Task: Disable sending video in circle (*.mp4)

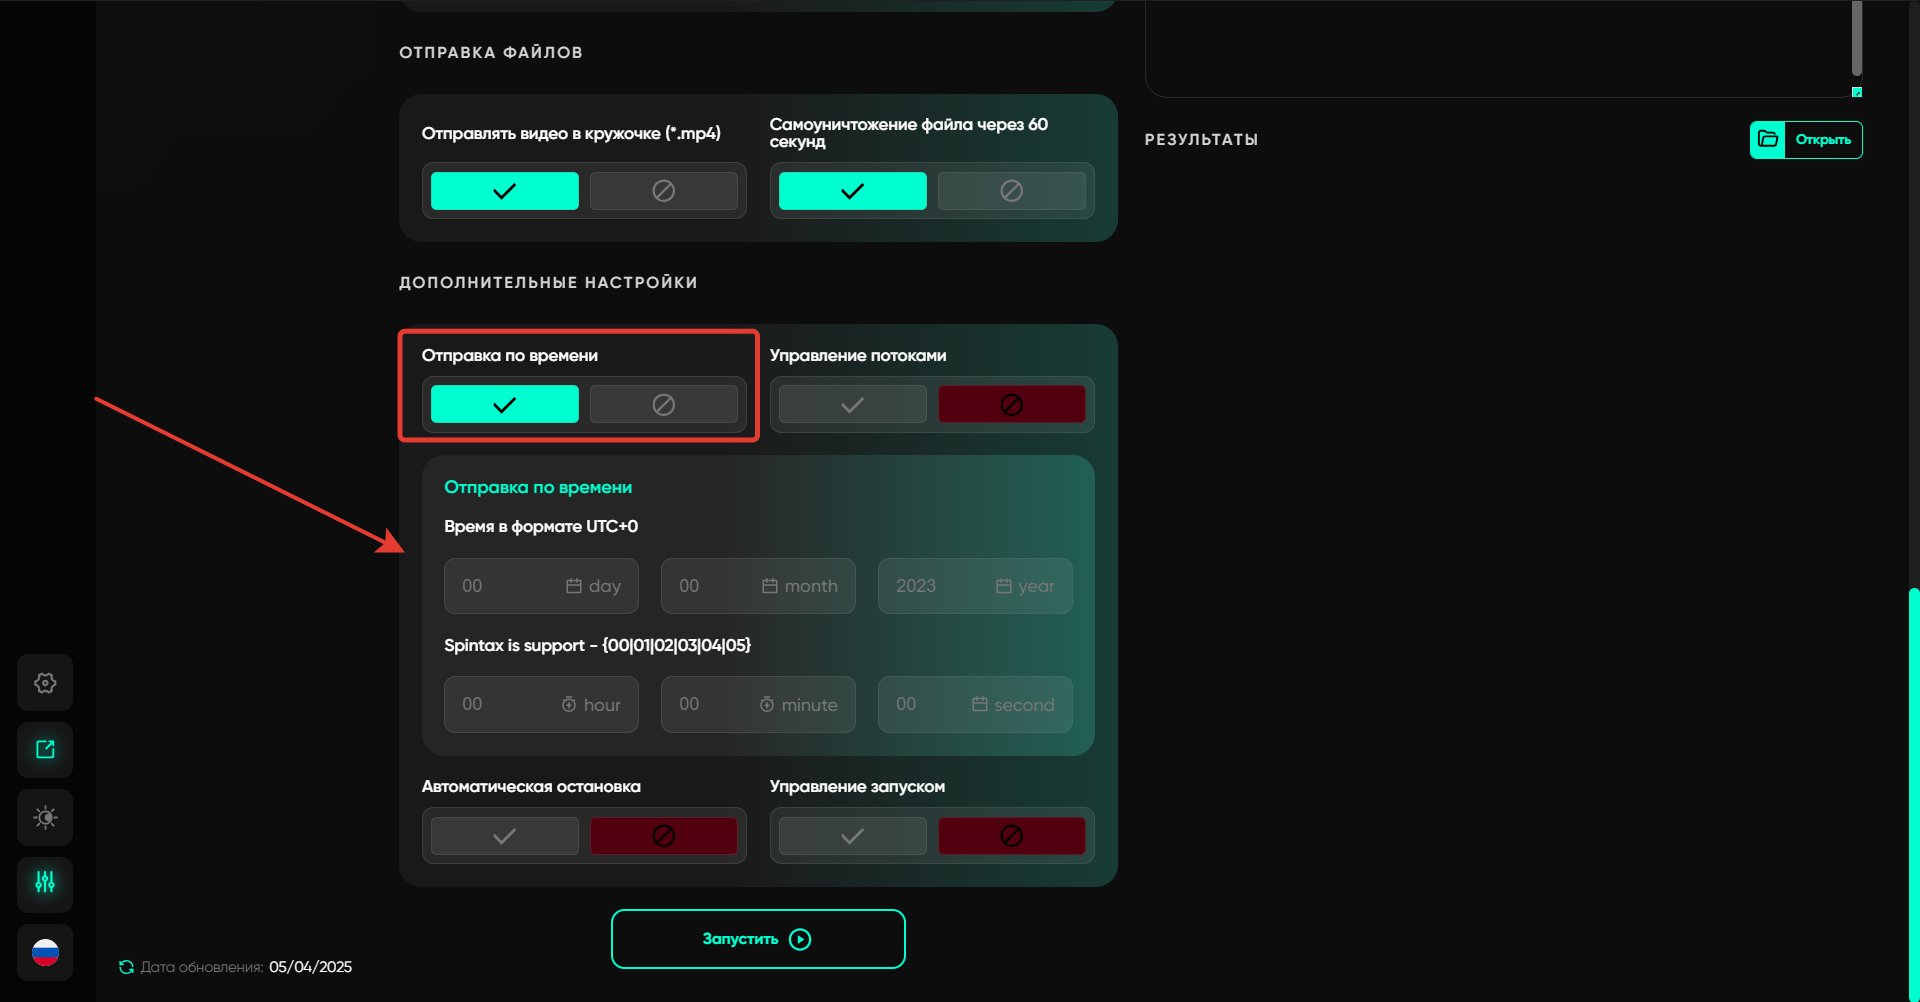Action: 663,191
